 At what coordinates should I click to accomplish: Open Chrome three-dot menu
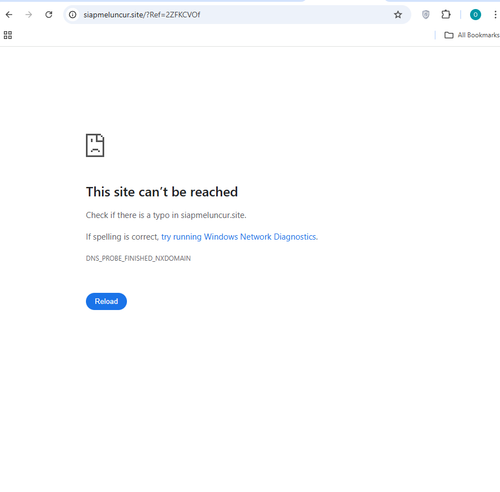click(x=495, y=15)
